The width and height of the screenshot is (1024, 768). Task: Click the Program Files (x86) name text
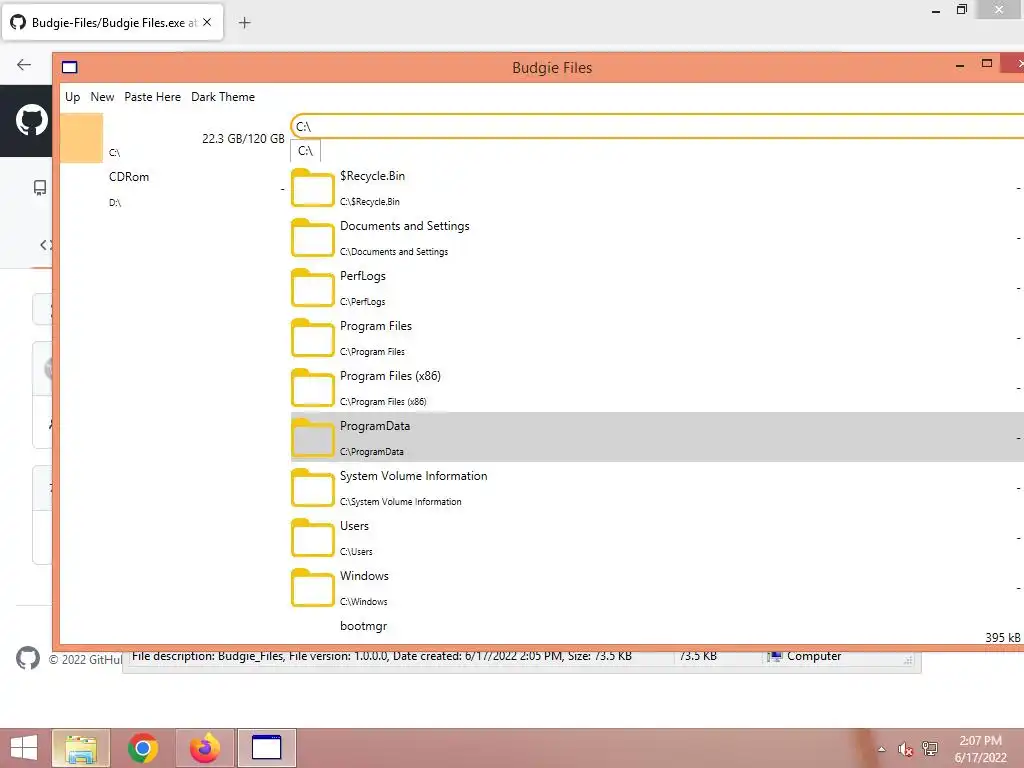391,376
